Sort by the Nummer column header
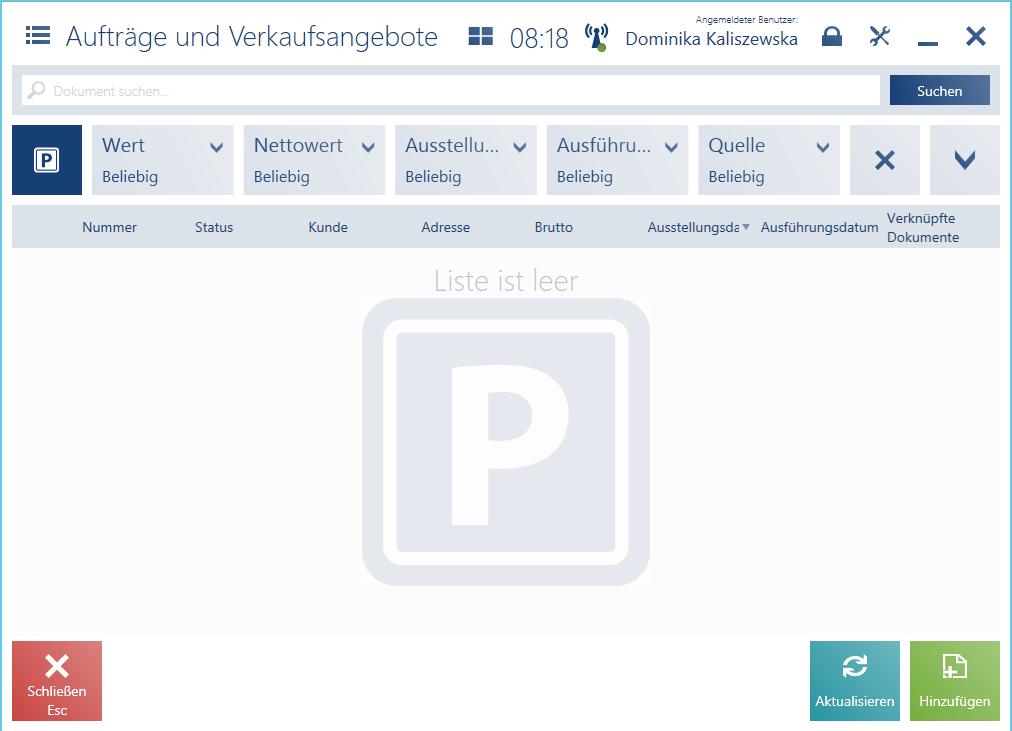1012x731 pixels. point(110,227)
